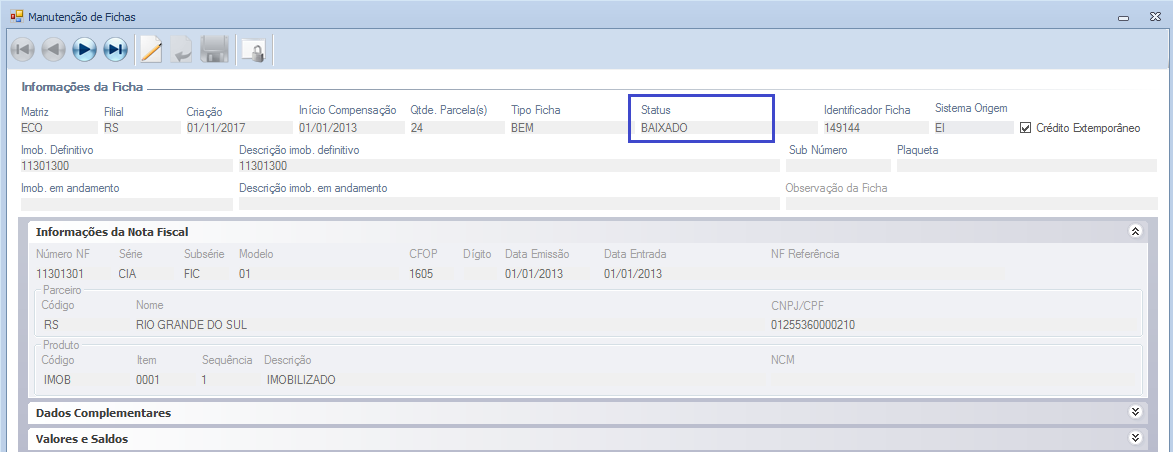
Task: Click the Sub Número field
Action: pyautogui.click(x=838, y=165)
